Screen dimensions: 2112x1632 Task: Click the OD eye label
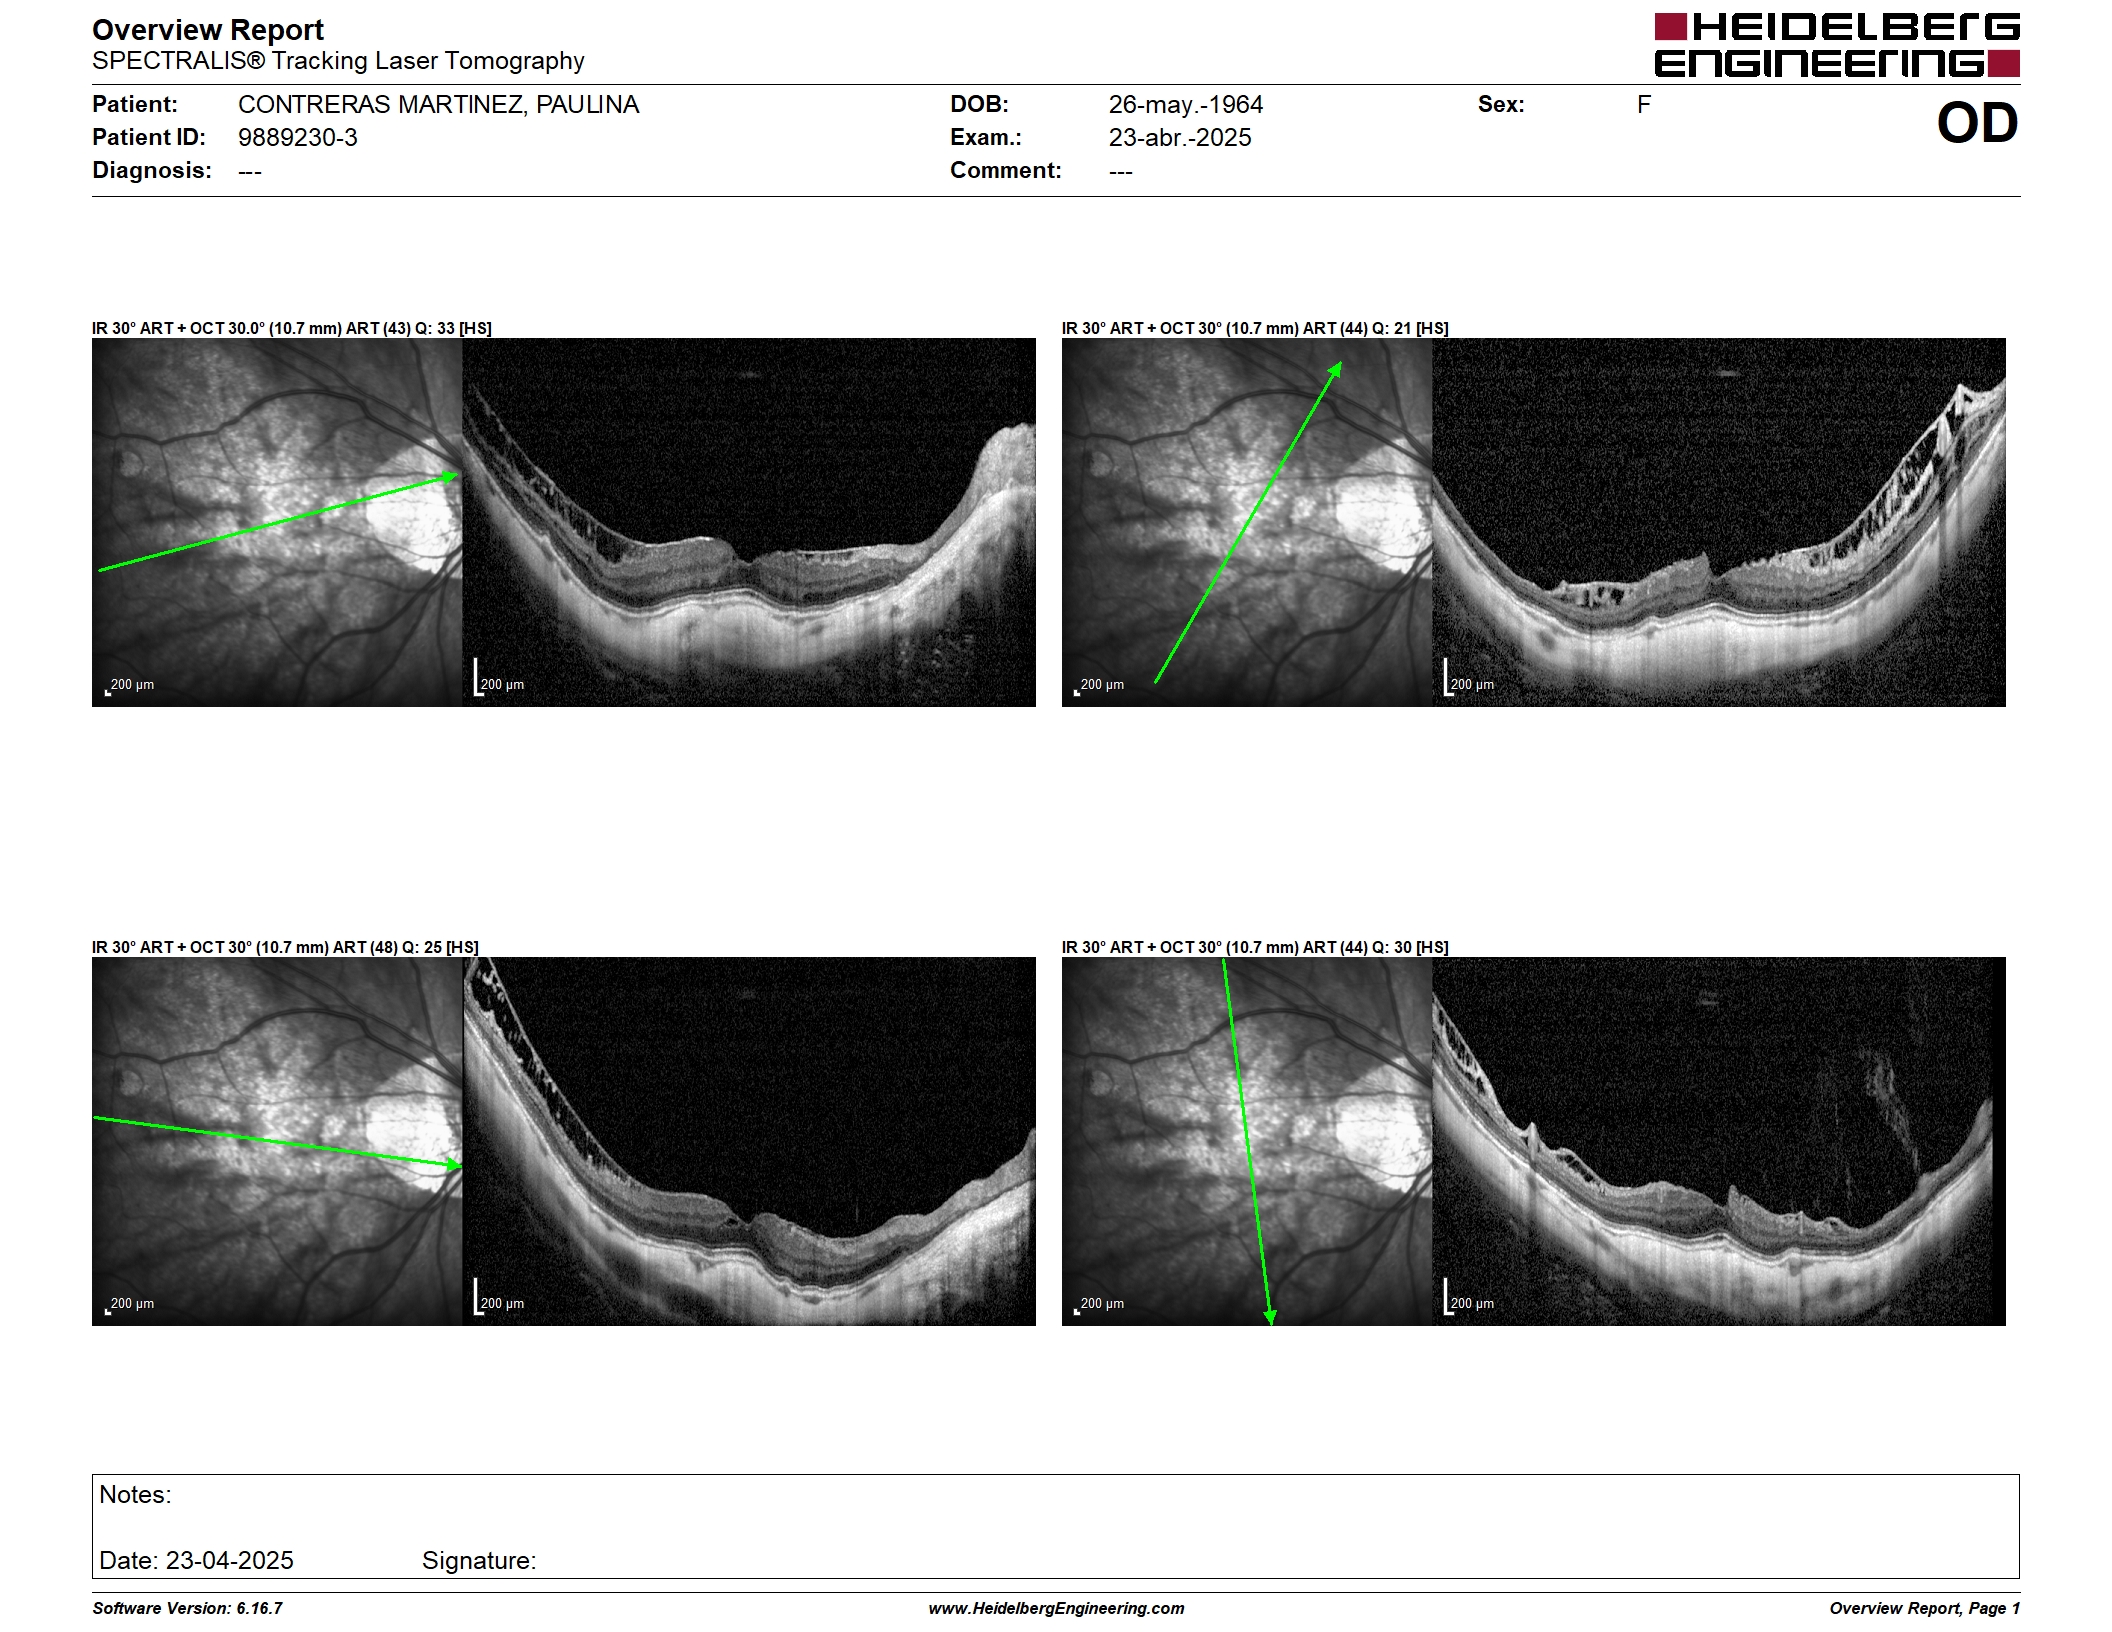pos(1977,124)
